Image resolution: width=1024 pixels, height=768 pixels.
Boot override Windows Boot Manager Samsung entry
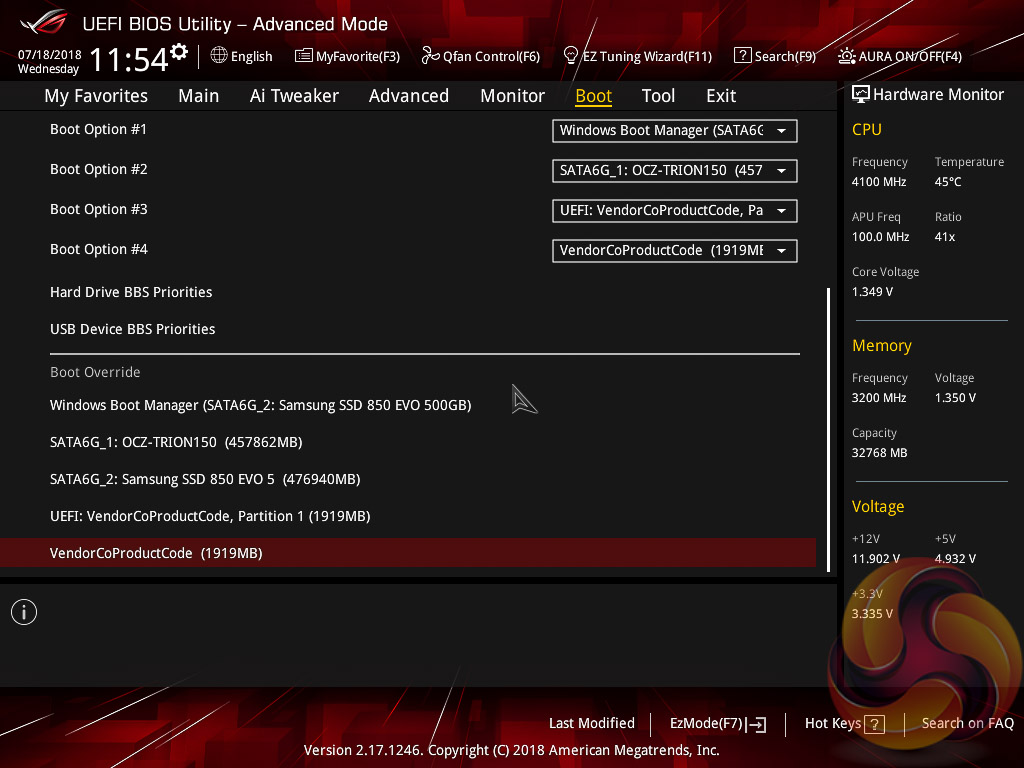click(x=261, y=405)
